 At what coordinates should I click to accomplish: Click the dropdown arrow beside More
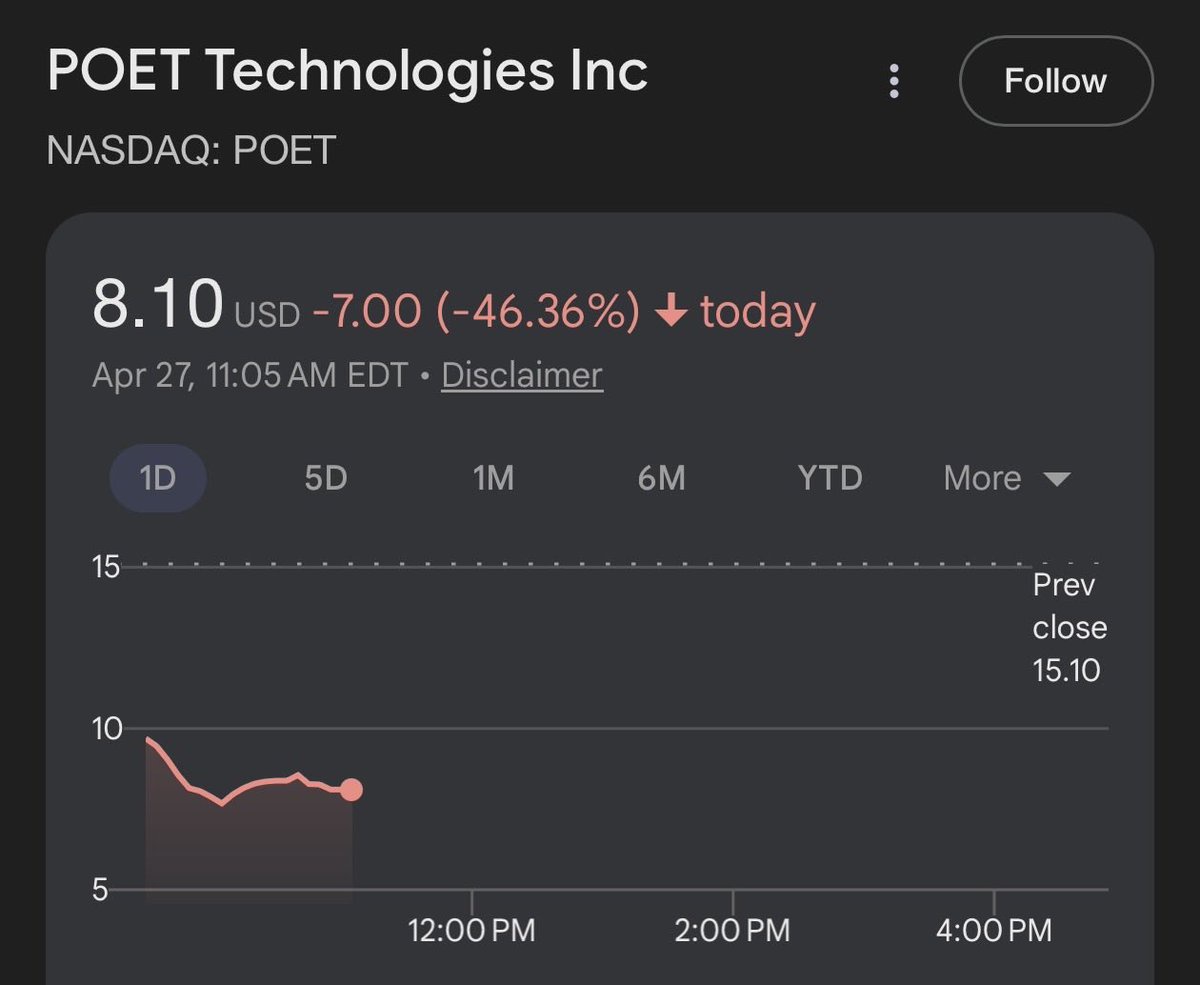pos(1057,479)
